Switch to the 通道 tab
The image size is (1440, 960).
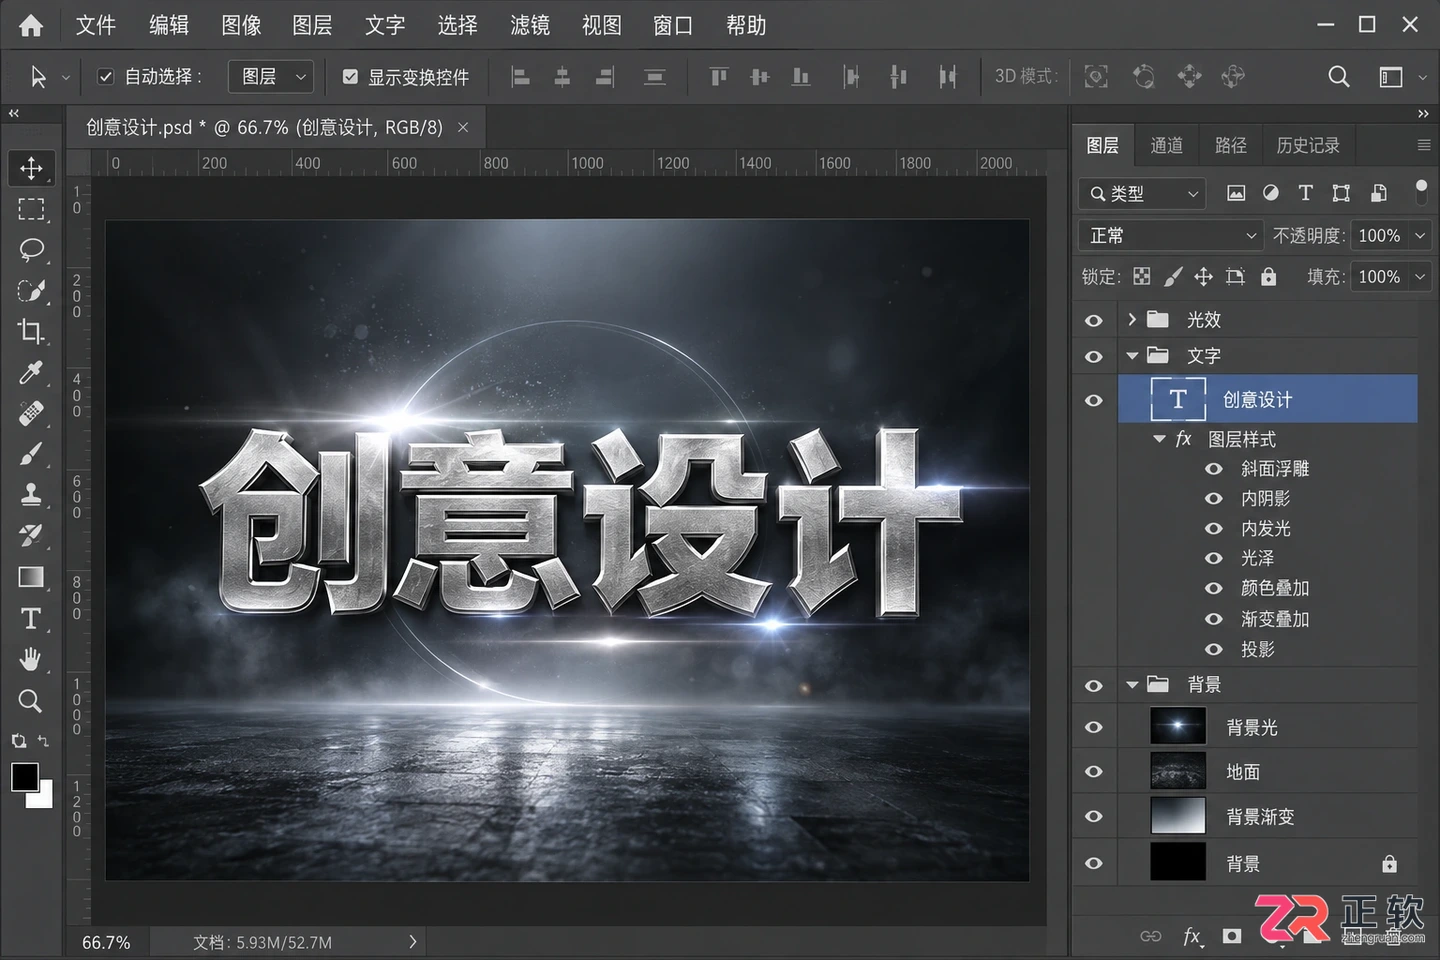tap(1166, 145)
